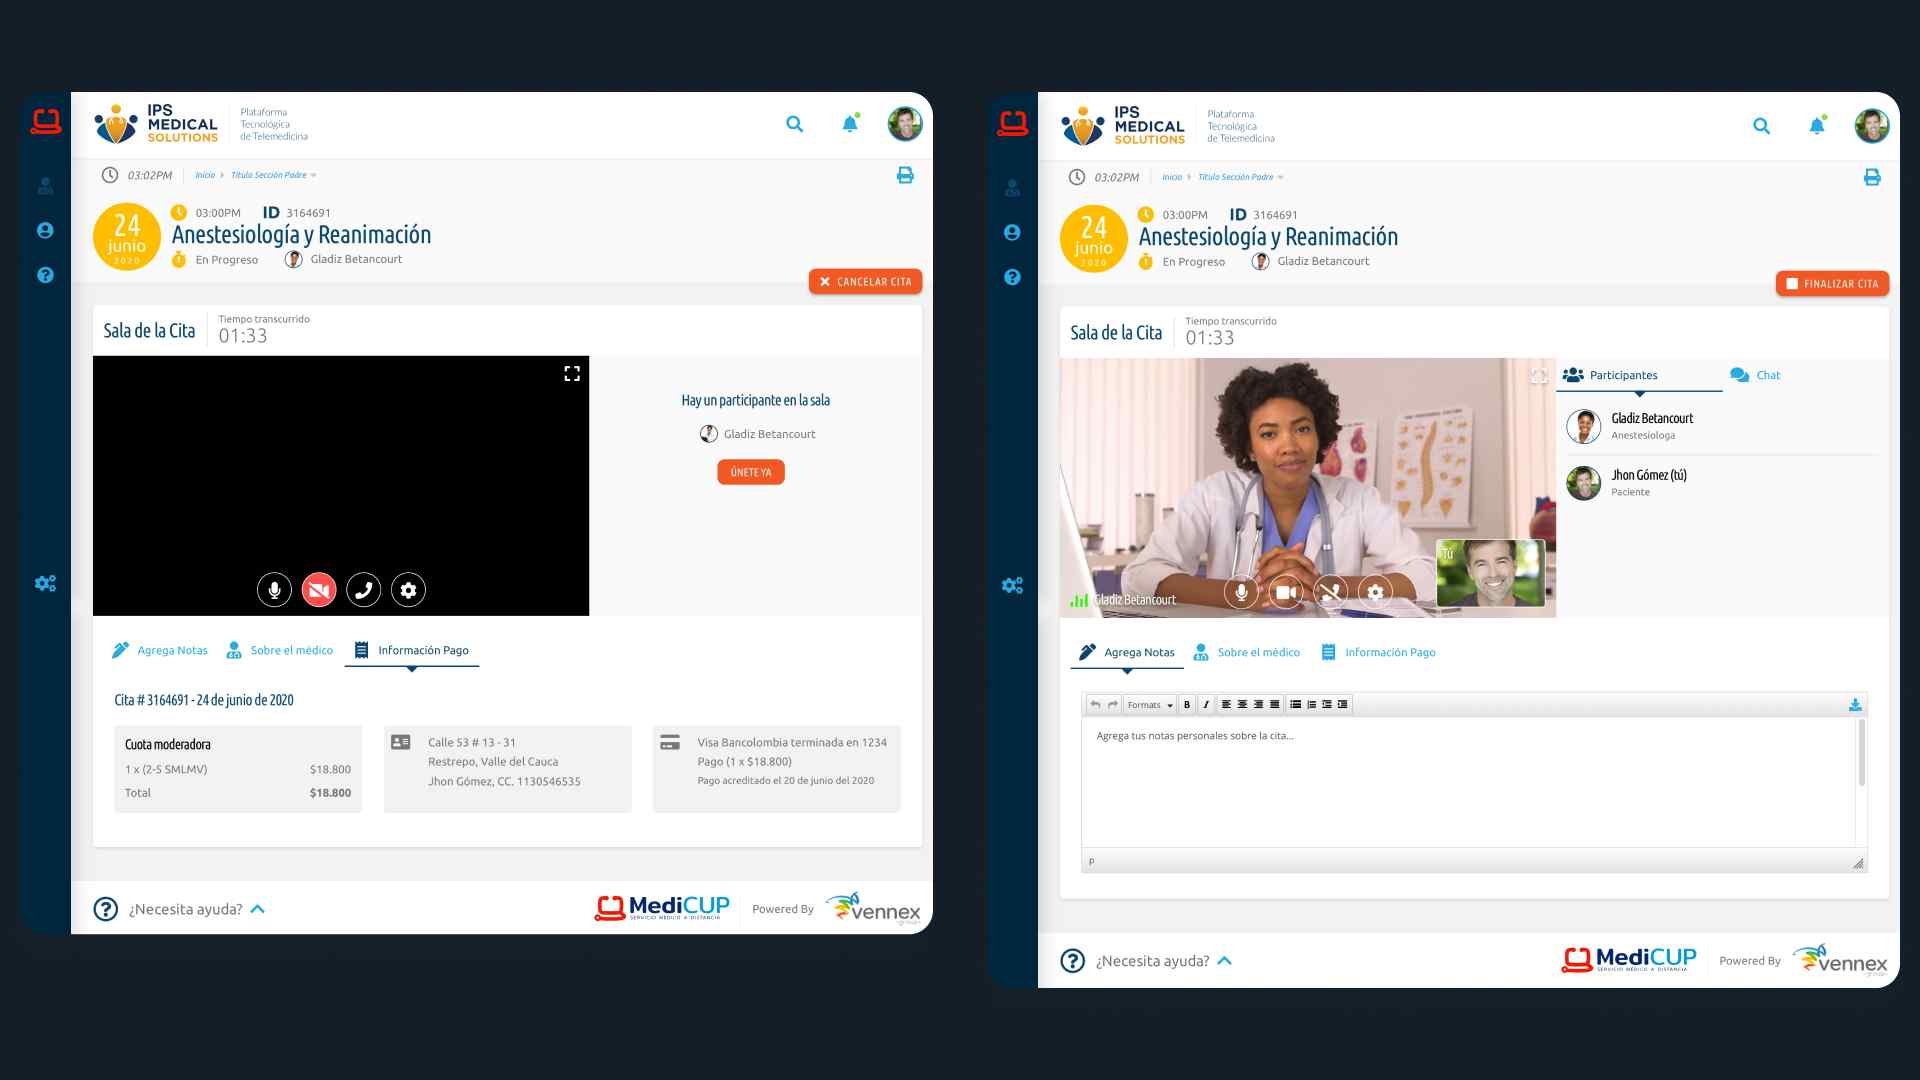The width and height of the screenshot is (1920, 1080).
Task: Click the red camera-off button in left video
Action: 318,590
